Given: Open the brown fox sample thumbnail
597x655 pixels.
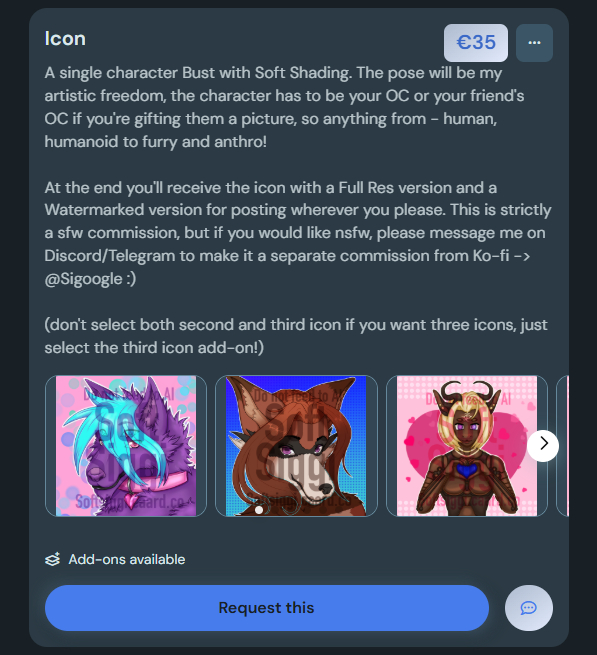Looking at the screenshot, I should [x=296, y=446].
